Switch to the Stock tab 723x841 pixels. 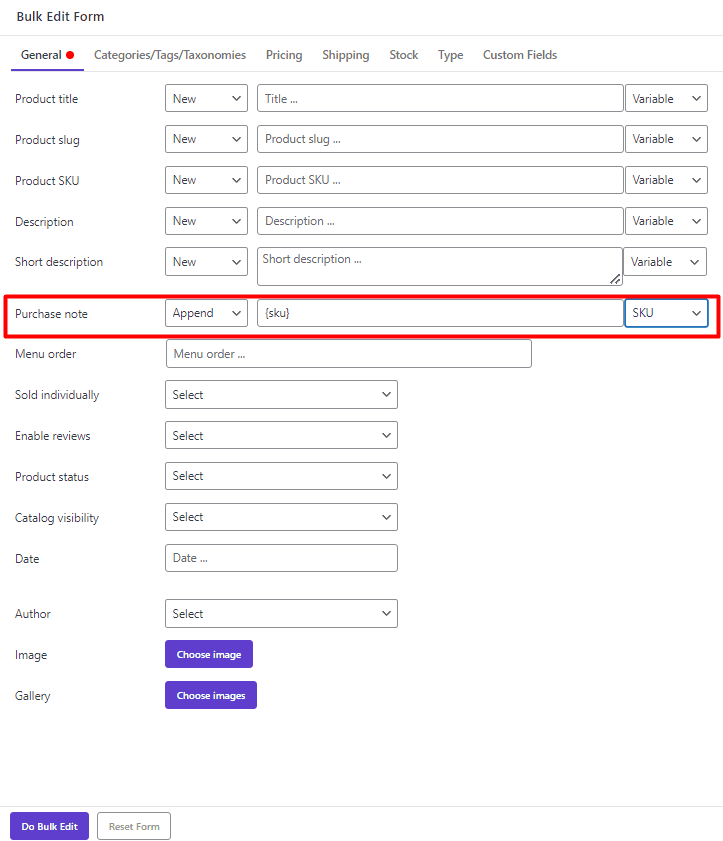coord(403,55)
